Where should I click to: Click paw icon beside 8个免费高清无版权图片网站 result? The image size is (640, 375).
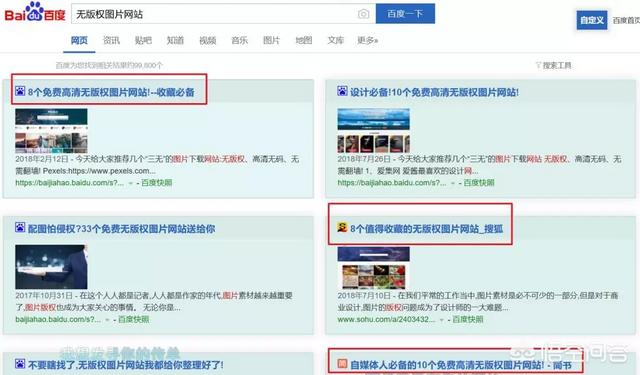tap(20, 91)
